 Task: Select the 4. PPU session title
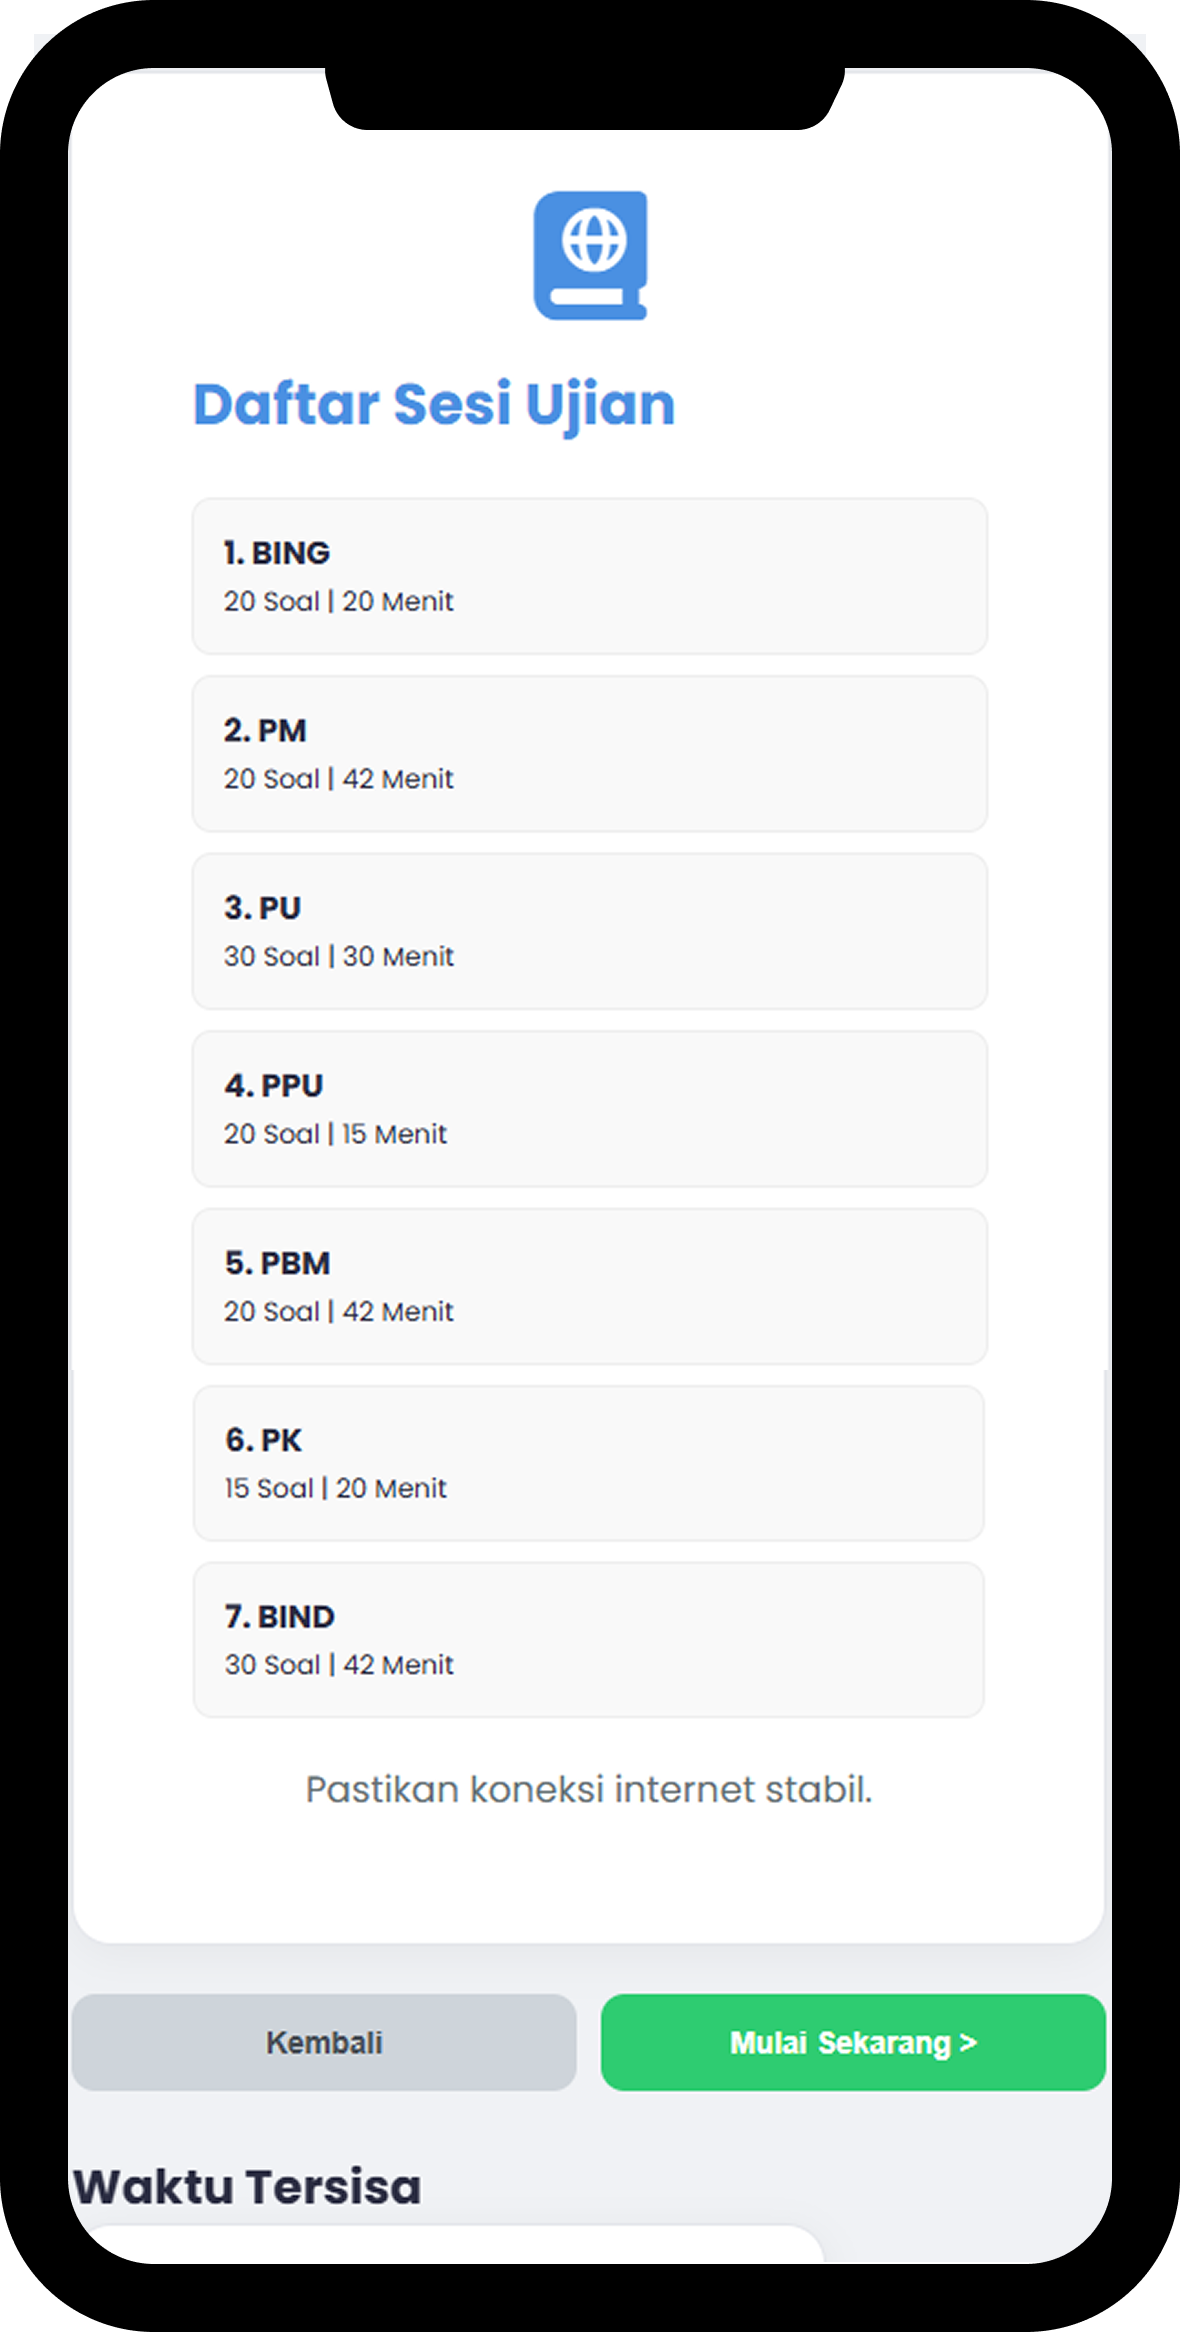point(274,1086)
